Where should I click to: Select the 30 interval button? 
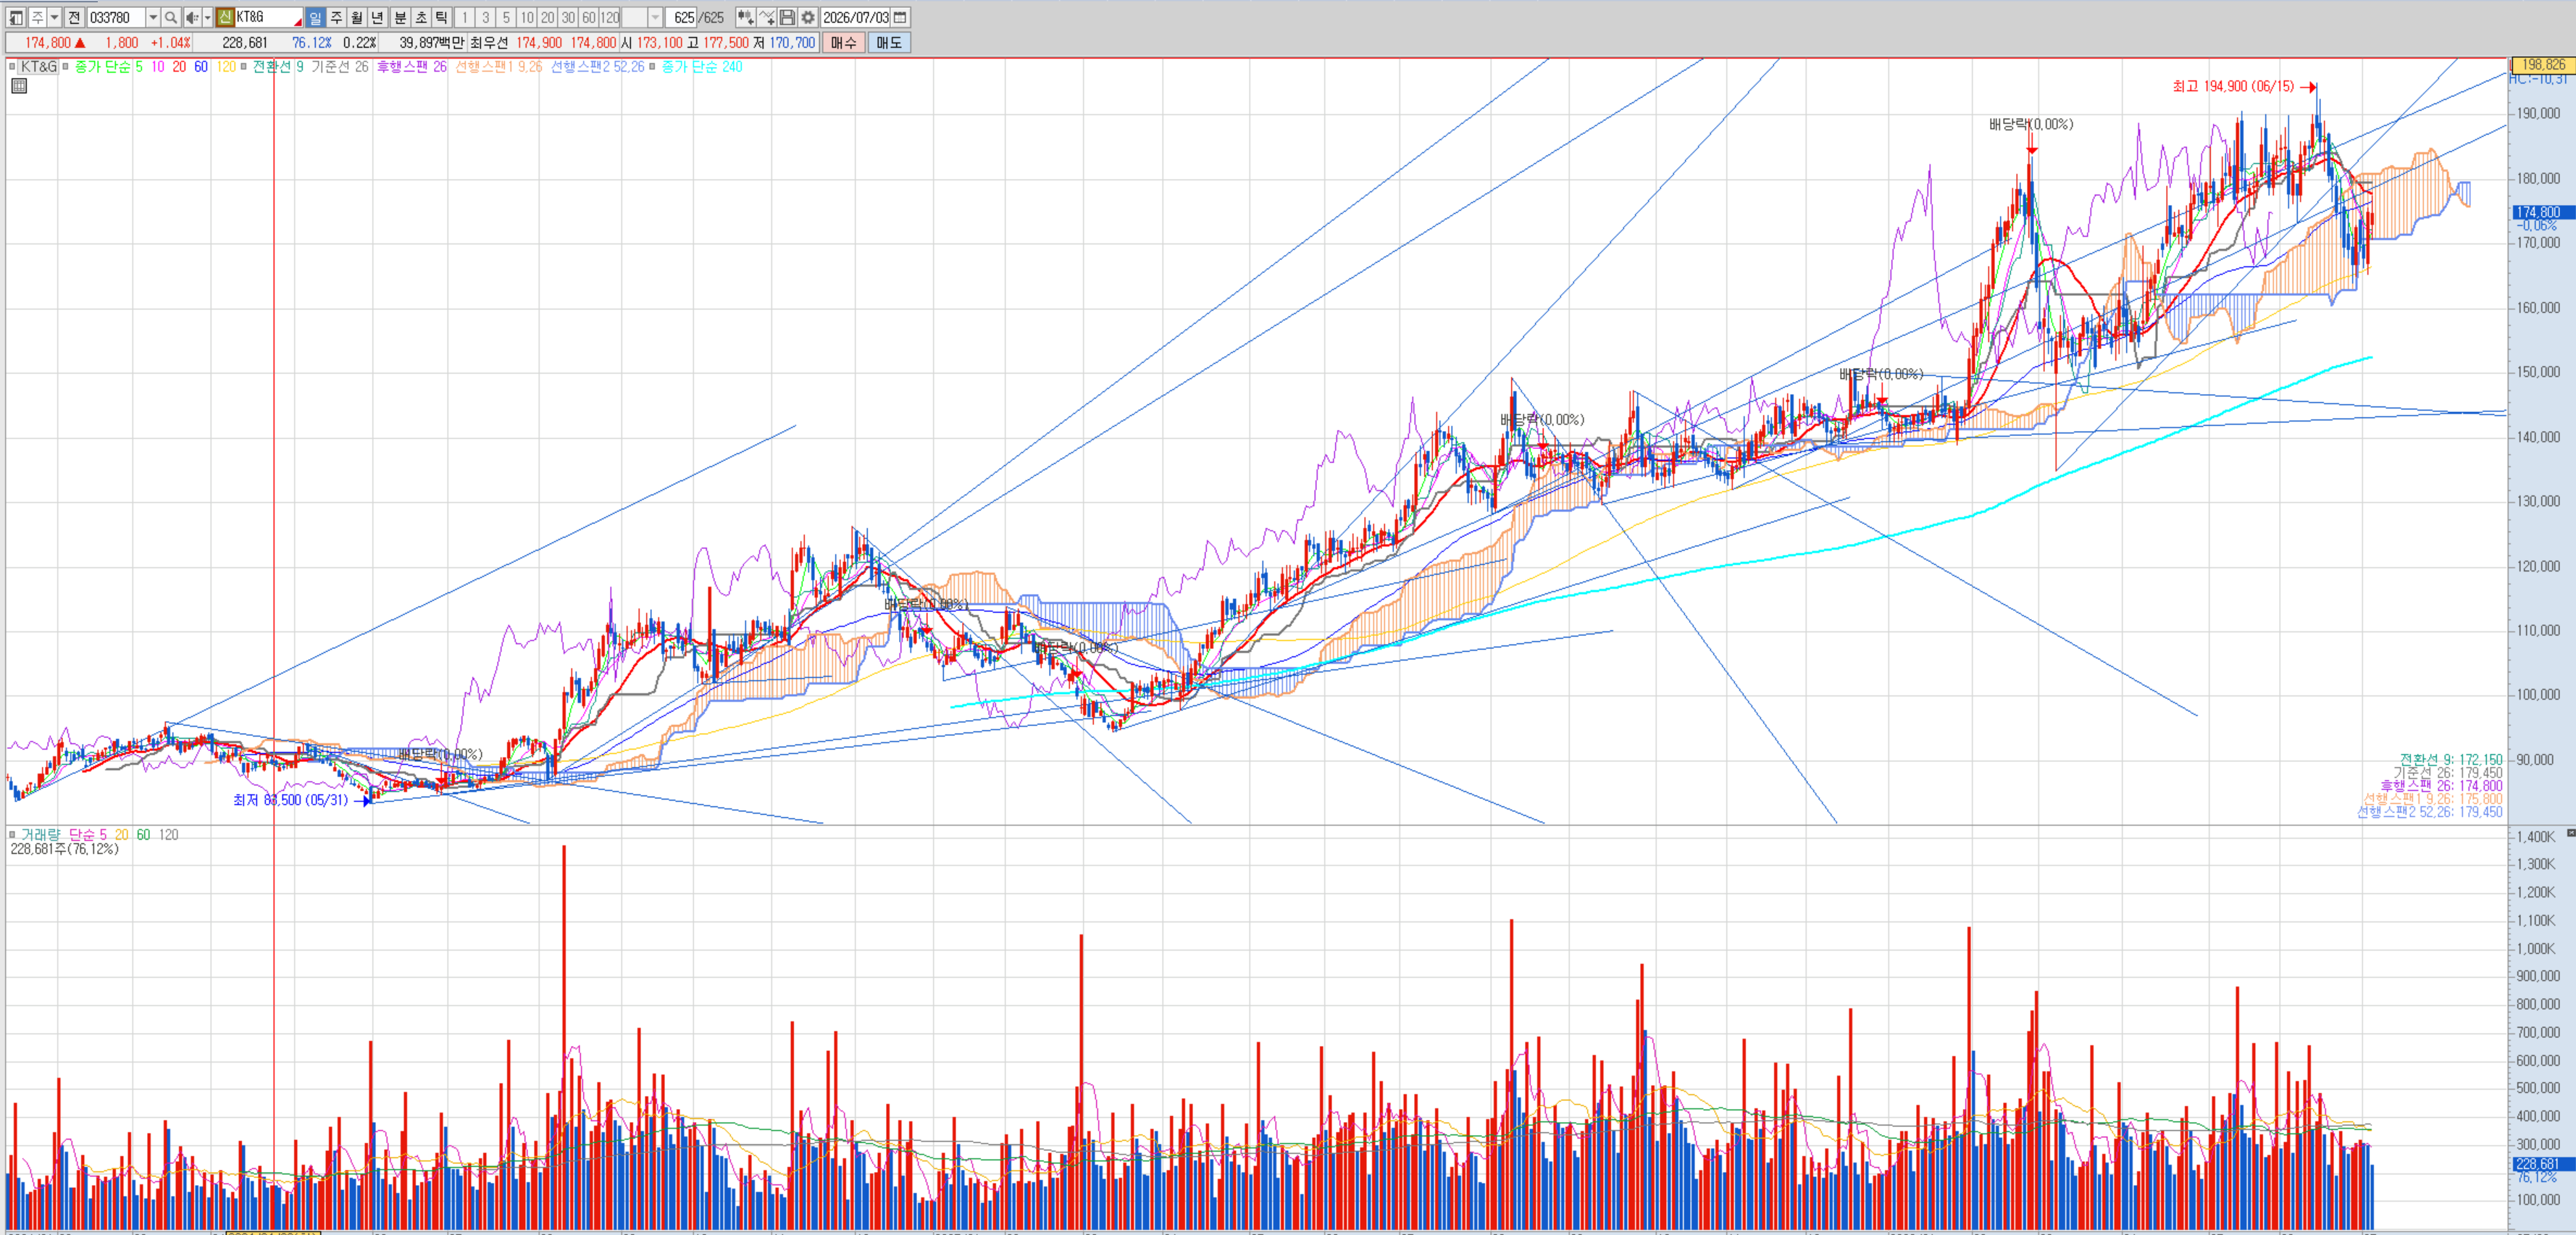568,17
